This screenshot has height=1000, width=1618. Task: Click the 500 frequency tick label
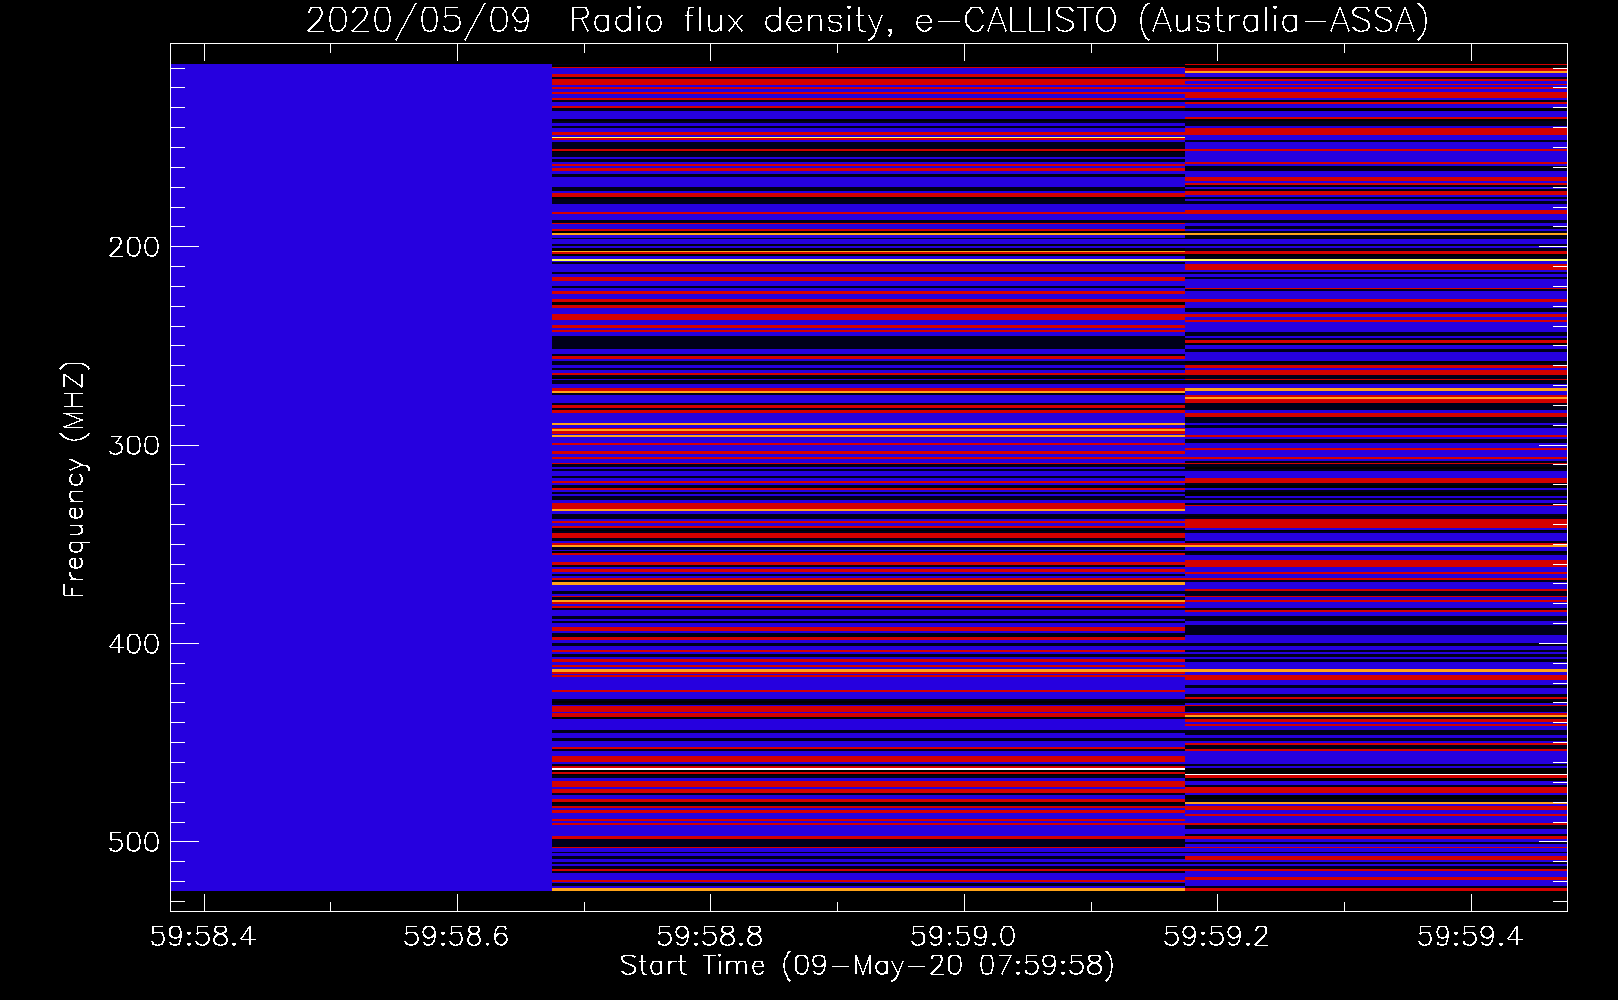[134, 842]
